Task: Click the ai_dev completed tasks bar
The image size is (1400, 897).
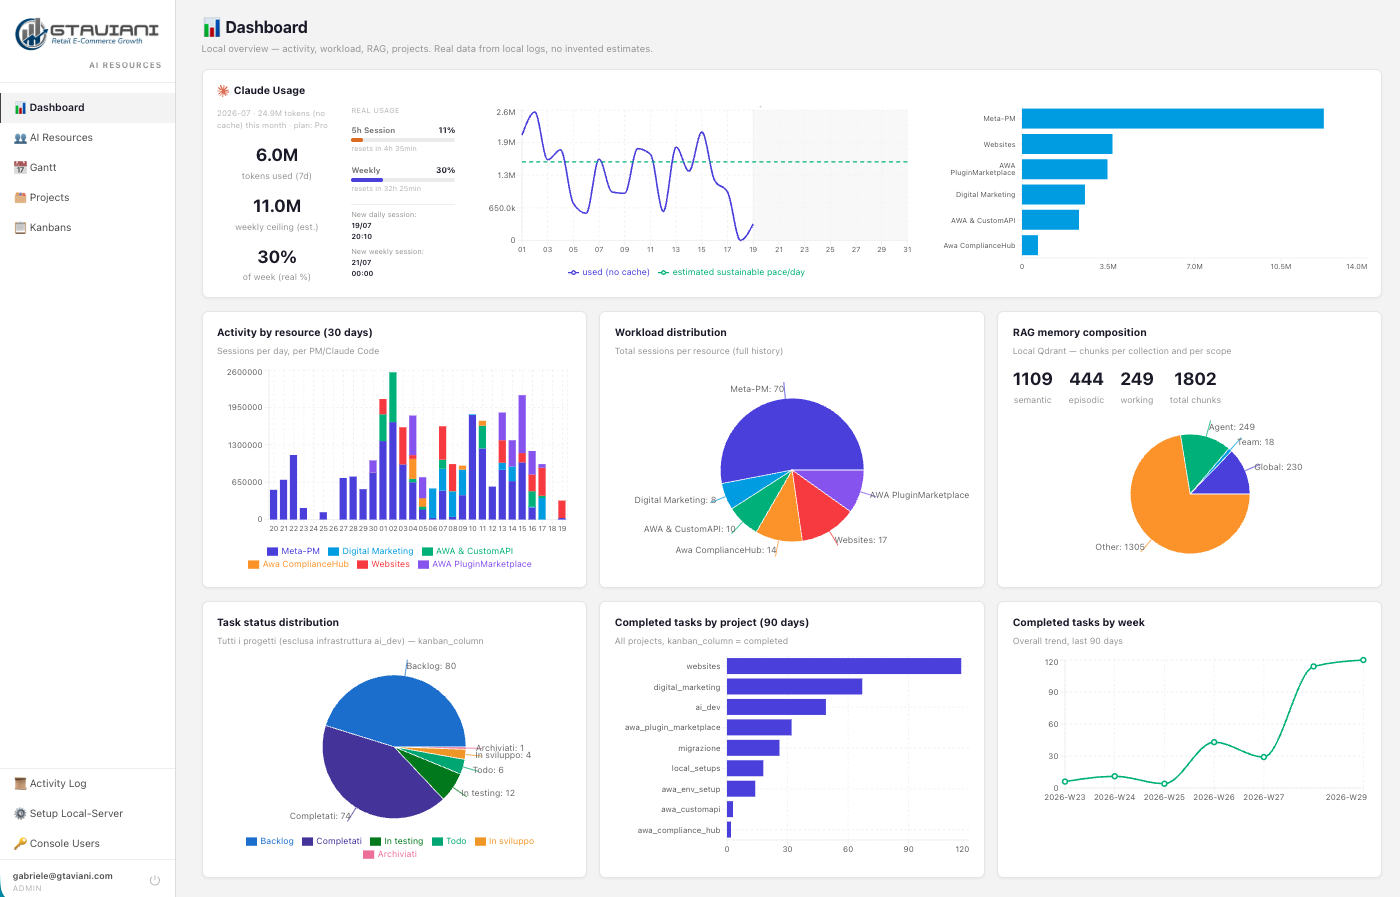Action: coord(776,707)
